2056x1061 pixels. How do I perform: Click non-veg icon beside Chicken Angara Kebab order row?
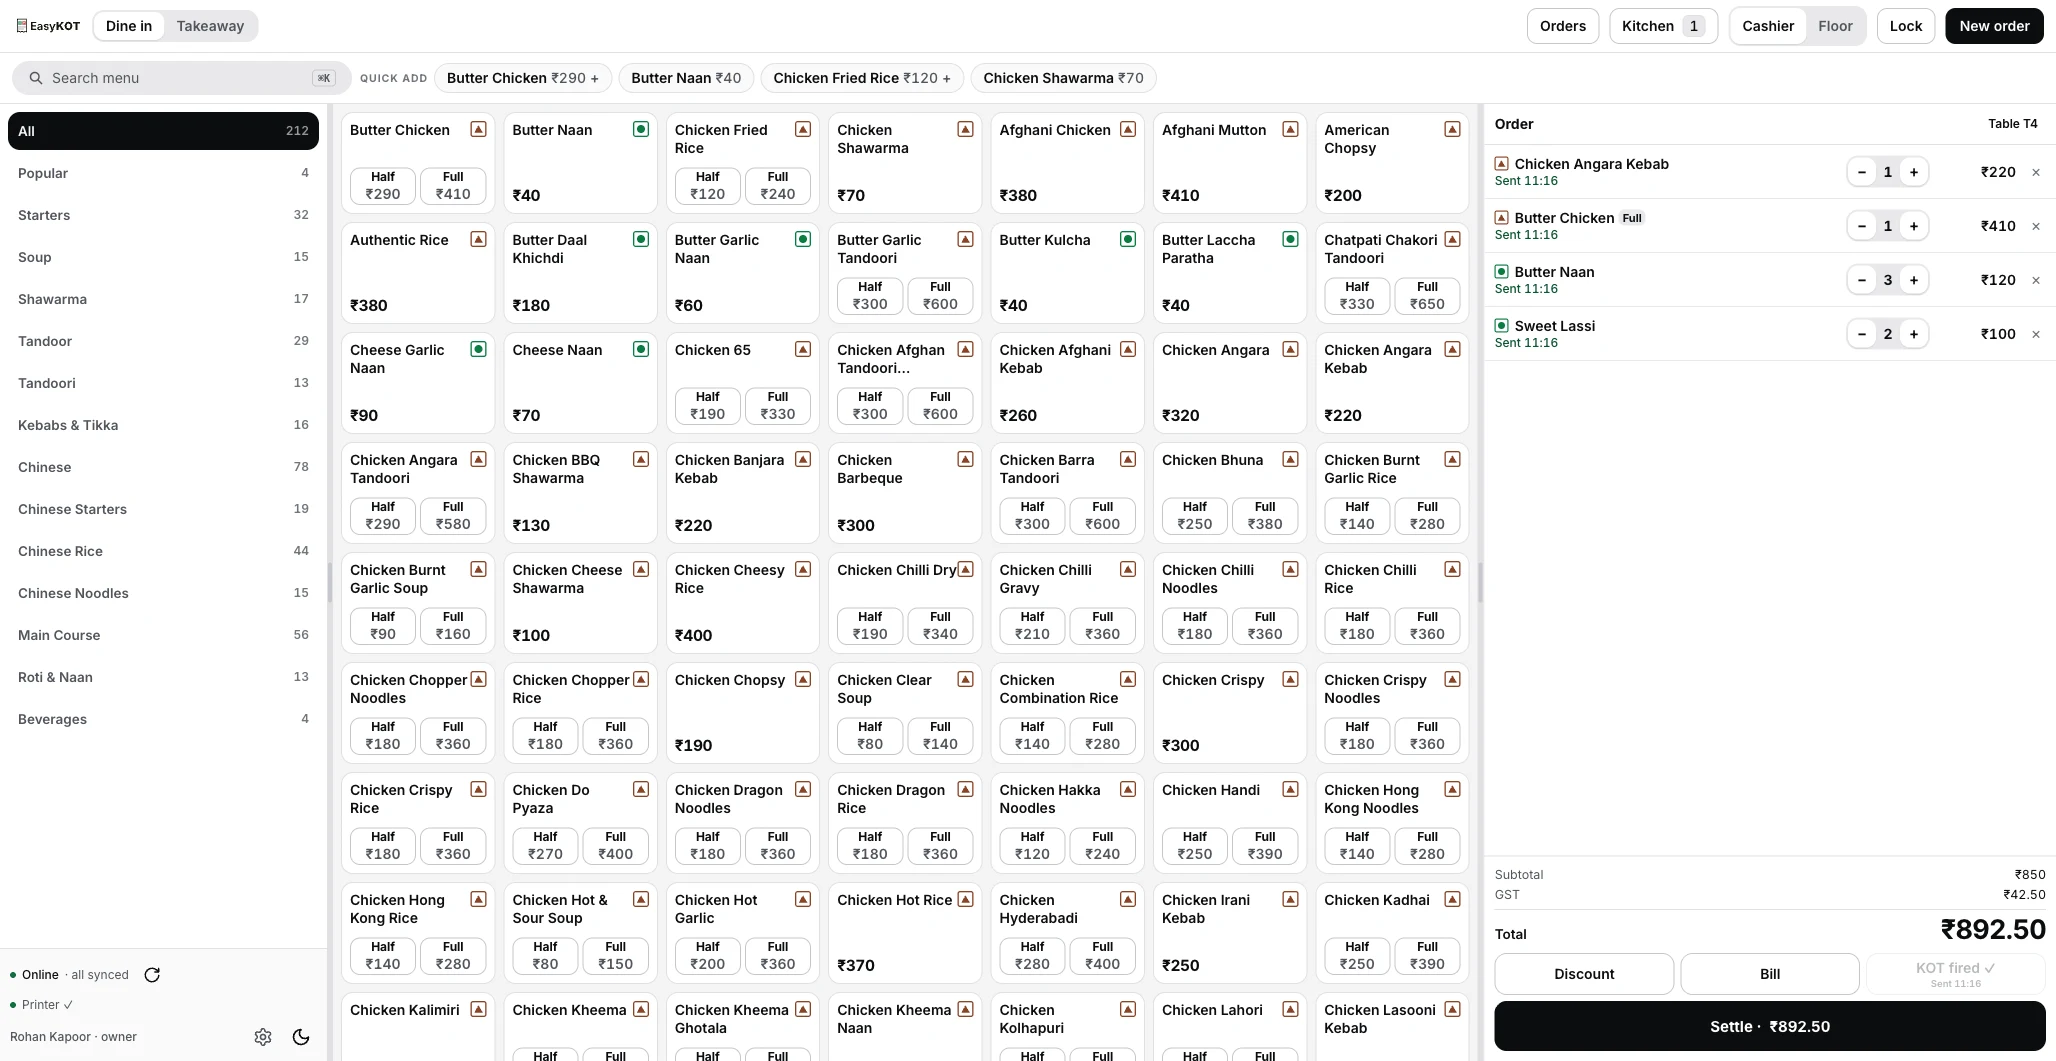[1501, 163]
